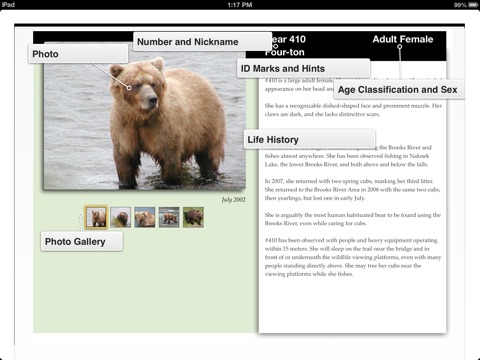Show the fourth gallery thumbnail photo
The height and width of the screenshot is (360, 480).
[169, 217]
